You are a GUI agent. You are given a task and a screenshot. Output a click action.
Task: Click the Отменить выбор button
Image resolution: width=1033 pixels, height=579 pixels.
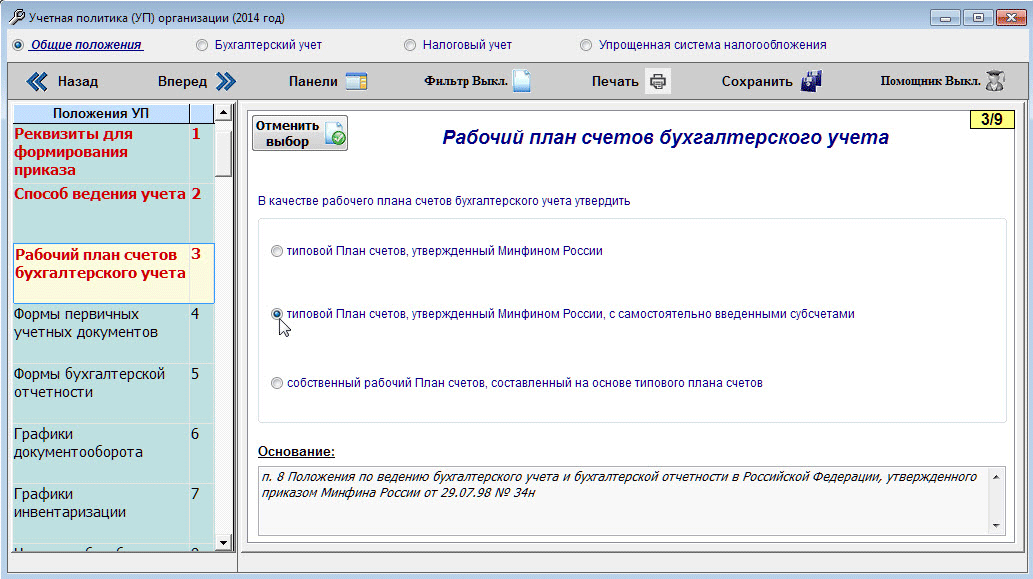point(300,133)
